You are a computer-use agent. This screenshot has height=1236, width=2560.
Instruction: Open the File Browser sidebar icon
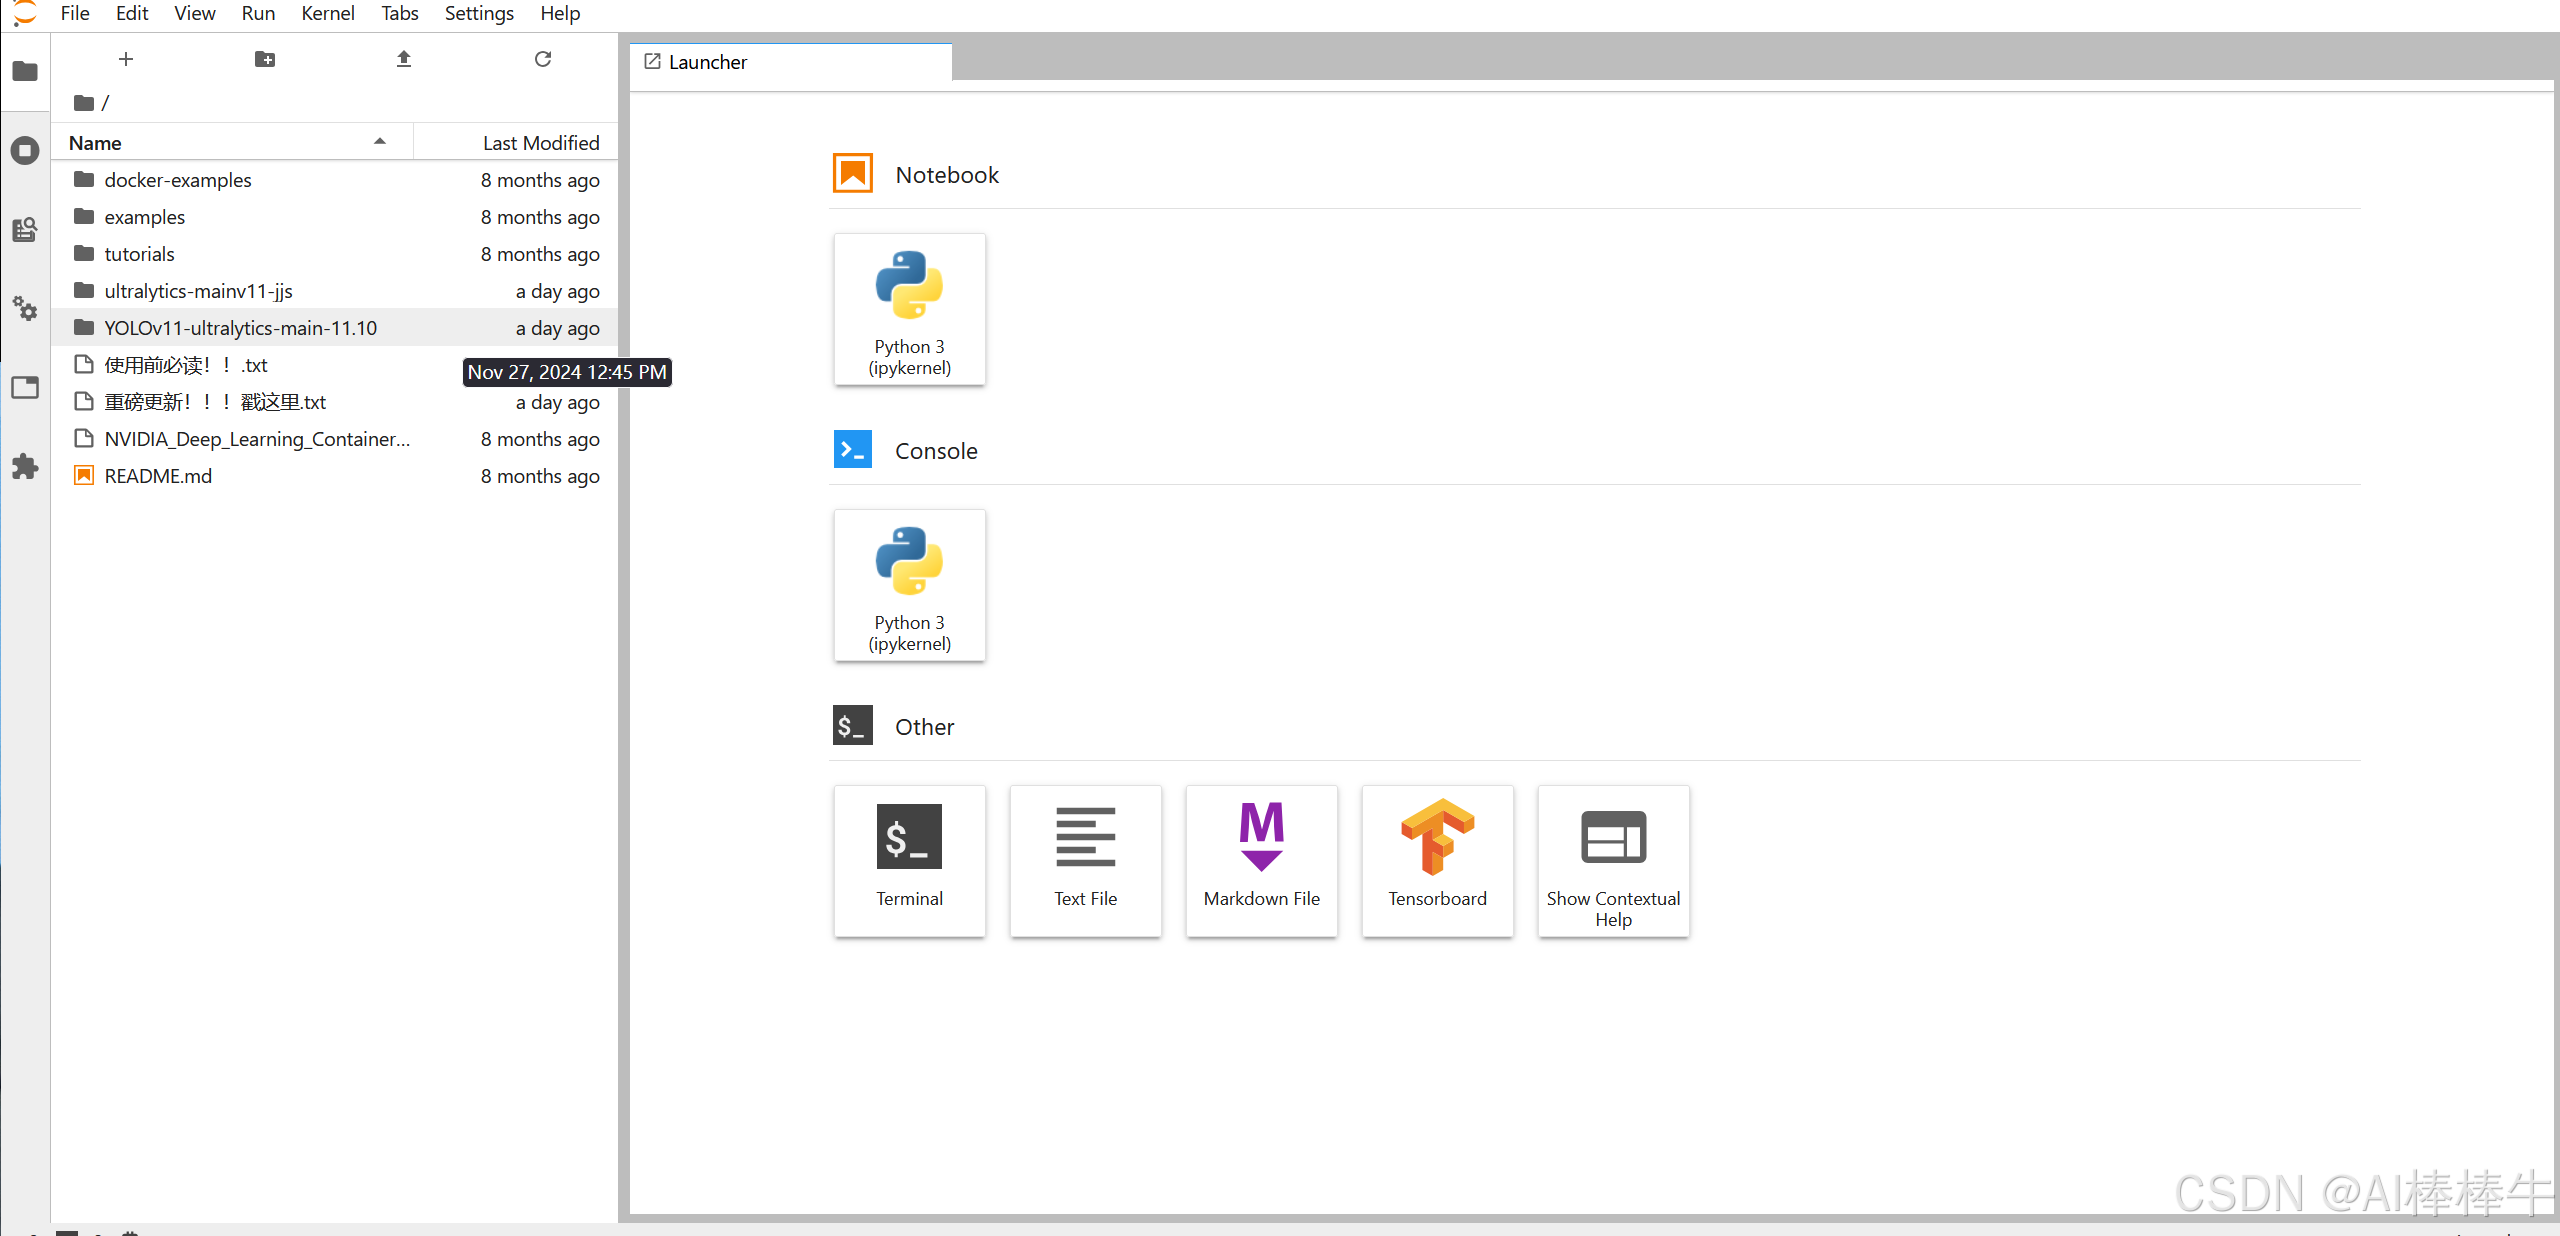pos(25,71)
